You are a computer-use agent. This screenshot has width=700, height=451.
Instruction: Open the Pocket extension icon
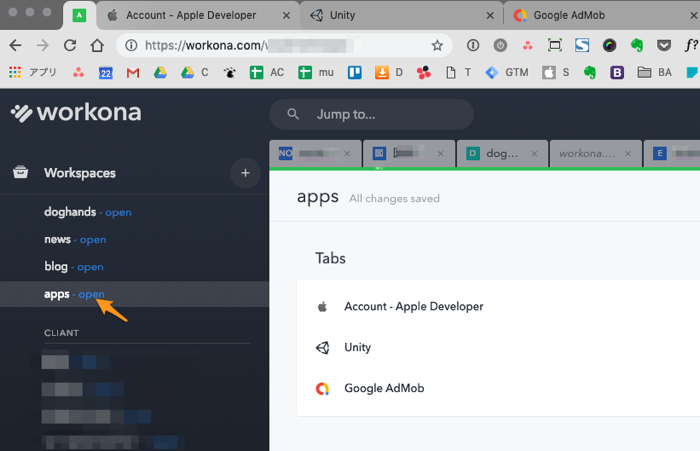pyautogui.click(x=664, y=45)
